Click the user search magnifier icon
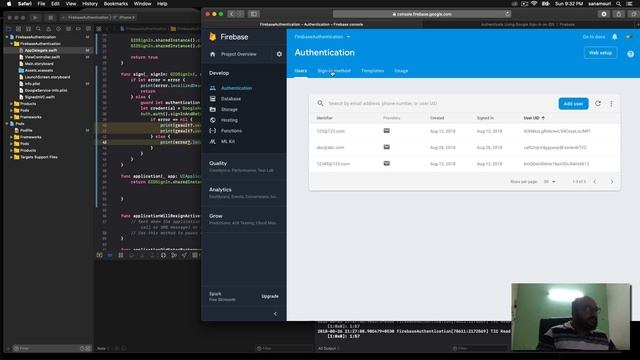 pos(320,103)
